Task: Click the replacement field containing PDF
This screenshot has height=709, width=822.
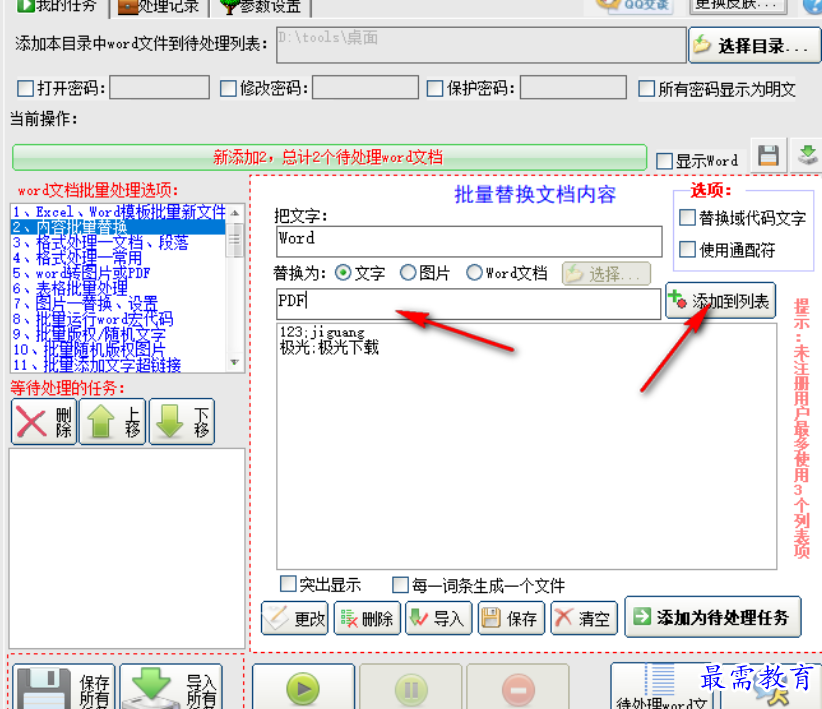Action: [x=468, y=304]
